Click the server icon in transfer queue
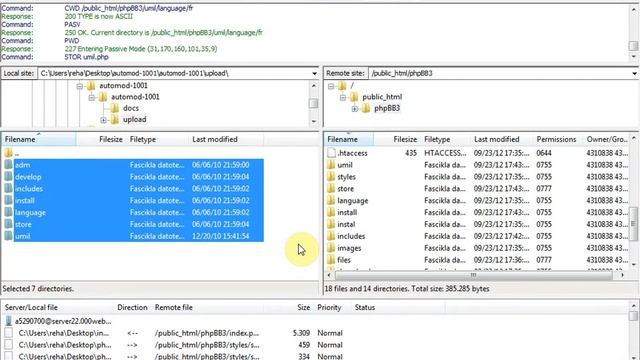 coord(9,321)
